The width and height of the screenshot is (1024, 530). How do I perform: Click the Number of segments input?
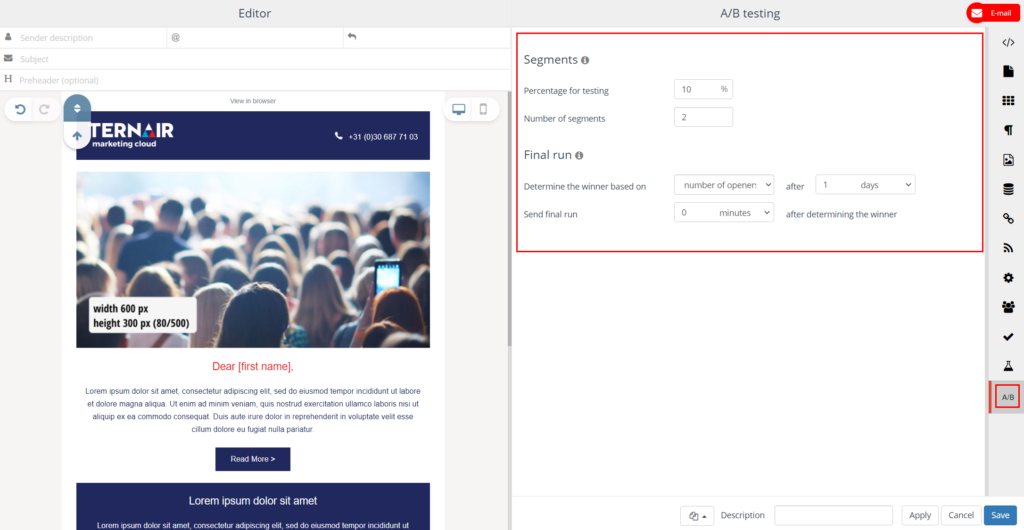703,117
